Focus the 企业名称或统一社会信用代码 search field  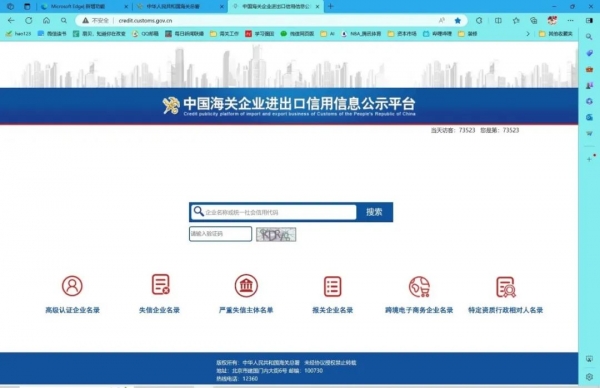(x=274, y=212)
